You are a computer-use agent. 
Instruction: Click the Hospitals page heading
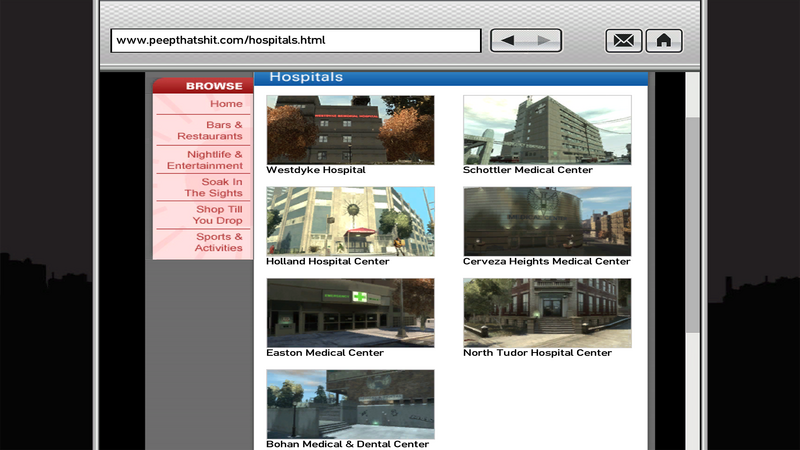[x=306, y=77]
